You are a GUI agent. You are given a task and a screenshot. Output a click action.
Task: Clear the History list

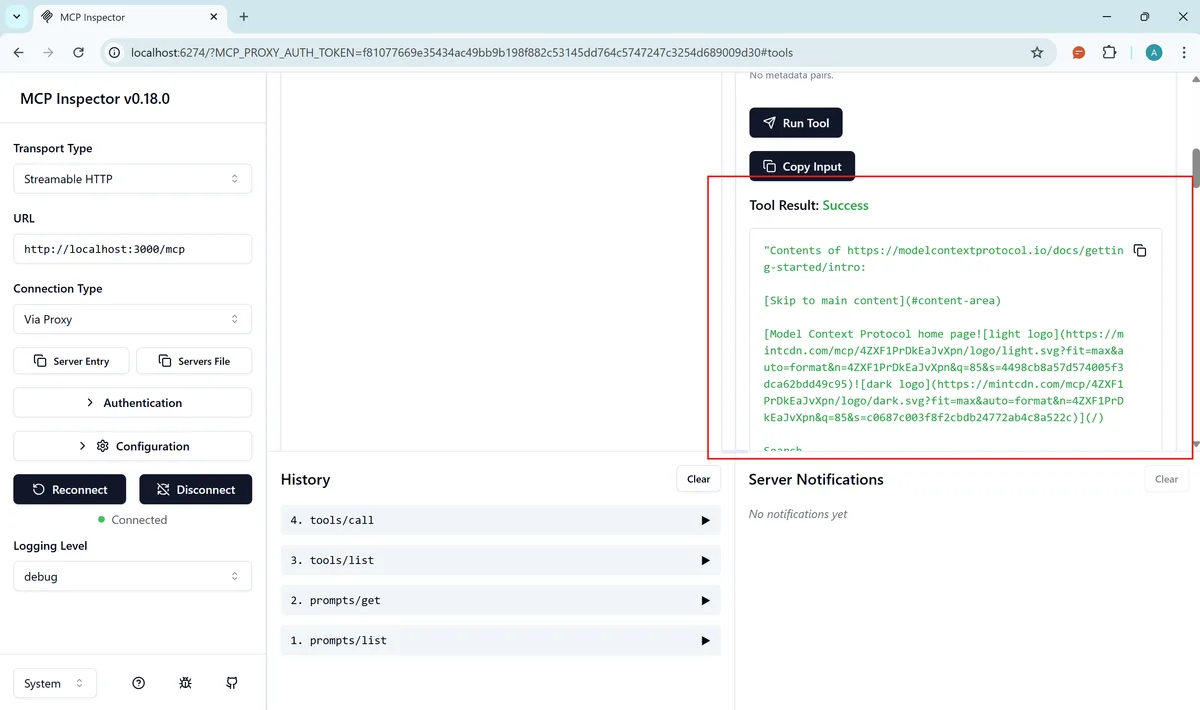click(x=698, y=479)
